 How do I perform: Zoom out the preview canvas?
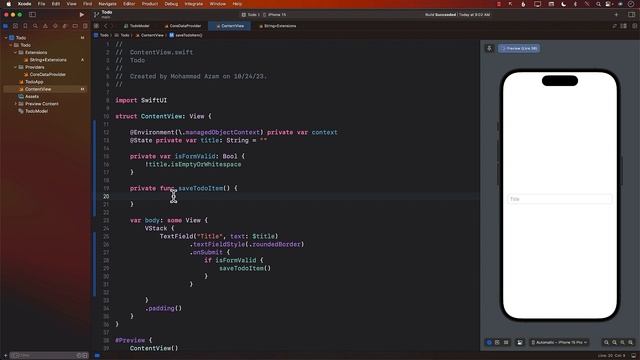[606, 342]
